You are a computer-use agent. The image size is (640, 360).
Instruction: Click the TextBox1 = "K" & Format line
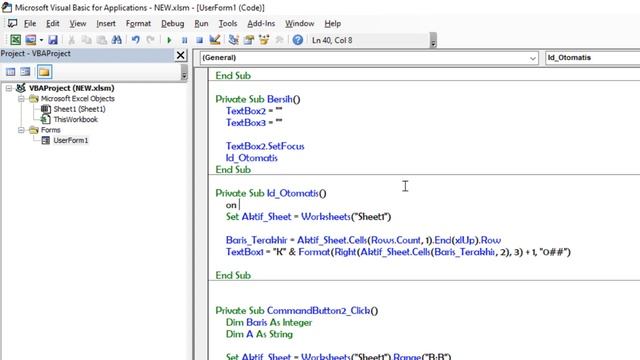[398, 252]
